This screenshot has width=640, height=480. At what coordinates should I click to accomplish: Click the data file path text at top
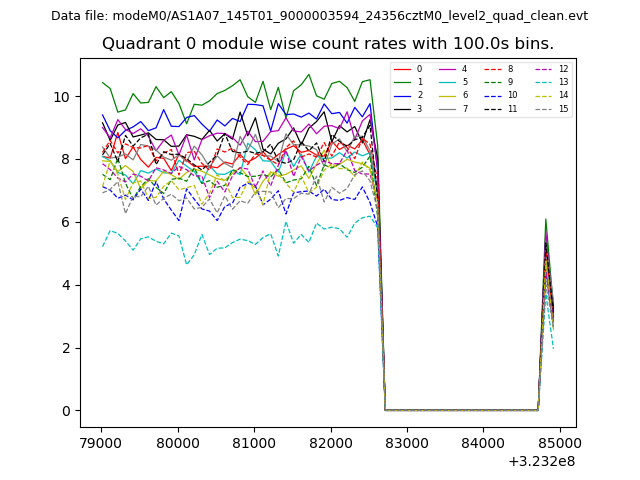319,16
